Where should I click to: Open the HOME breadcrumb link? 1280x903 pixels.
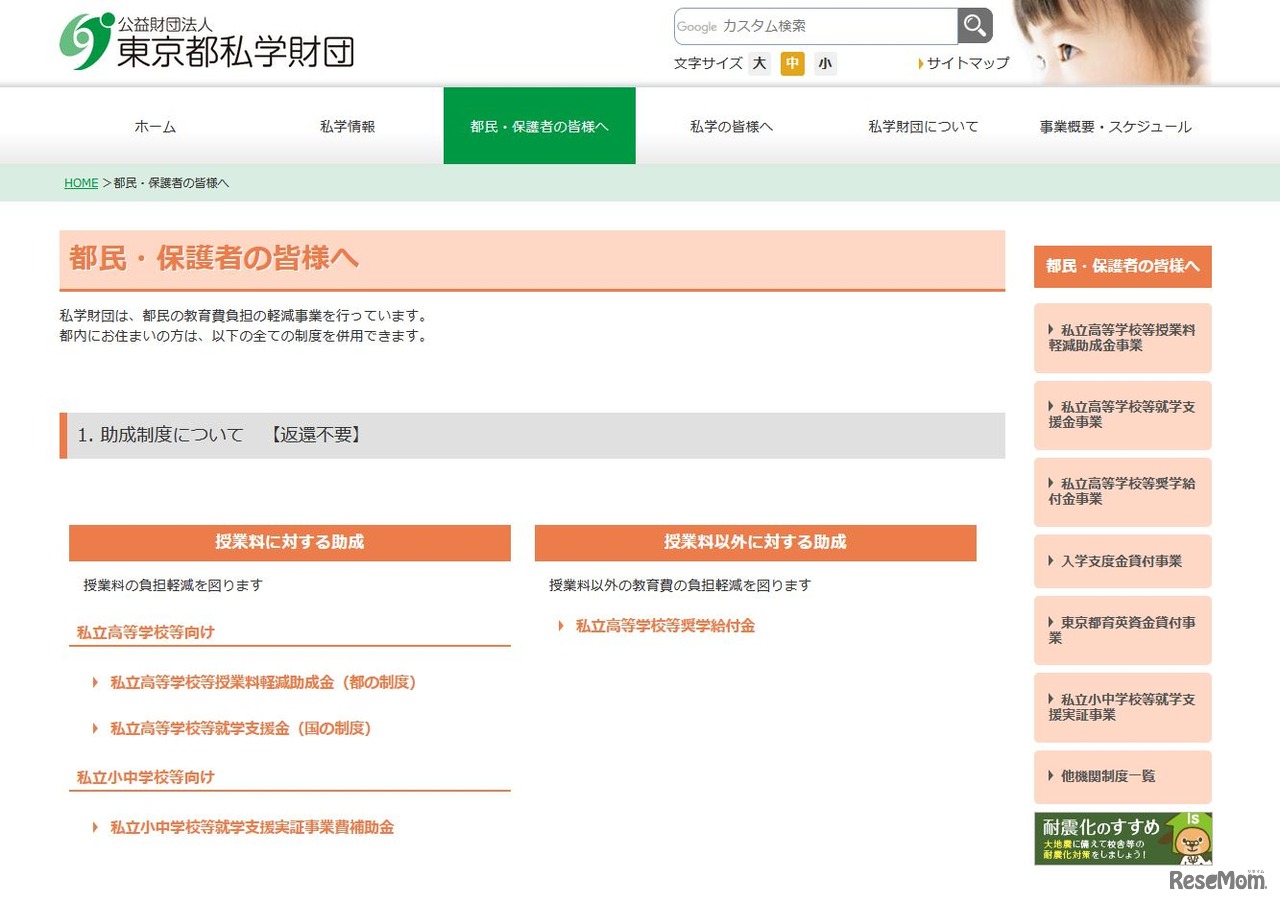click(x=80, y=182)
